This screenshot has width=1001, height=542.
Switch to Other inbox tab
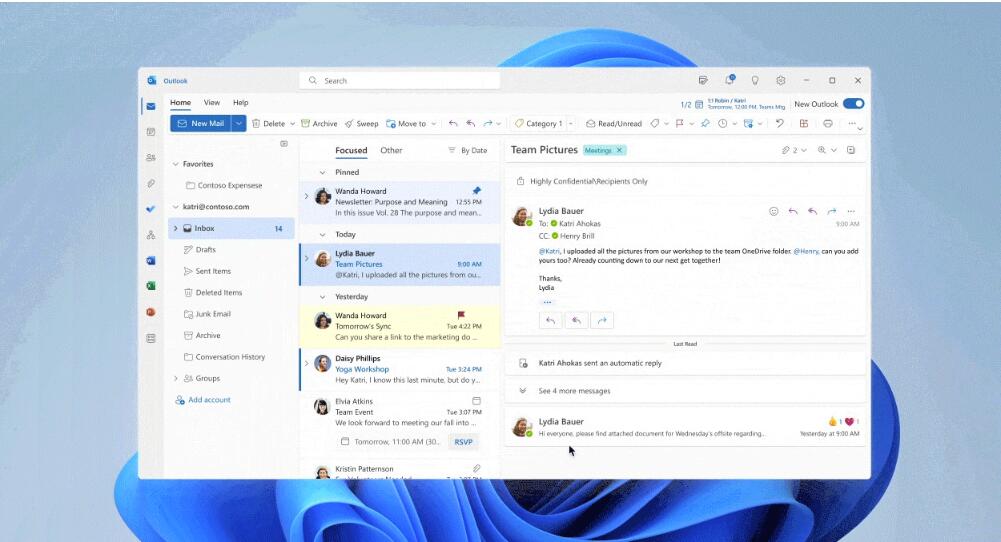tap(391, 151)
